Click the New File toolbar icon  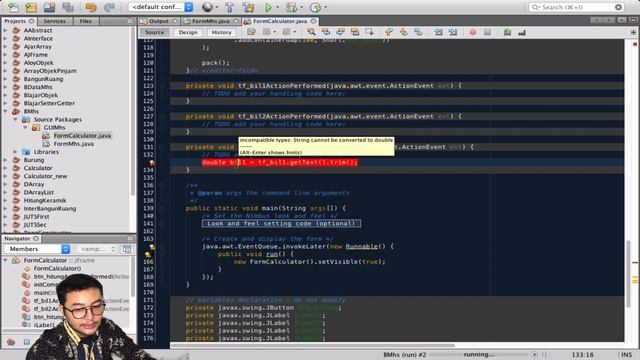click(13, 7)
